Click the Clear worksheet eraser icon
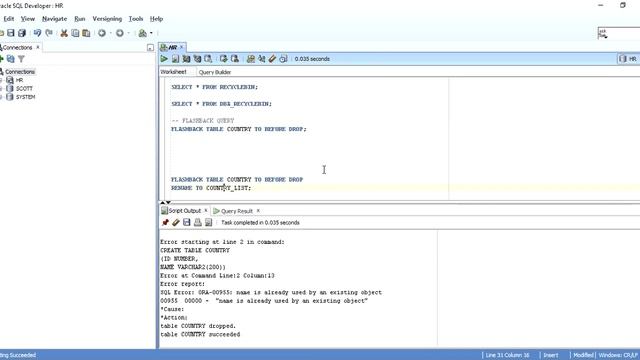The width and height of the screenshot is (640, 360). pyautogui.click(x=272, y=59)
